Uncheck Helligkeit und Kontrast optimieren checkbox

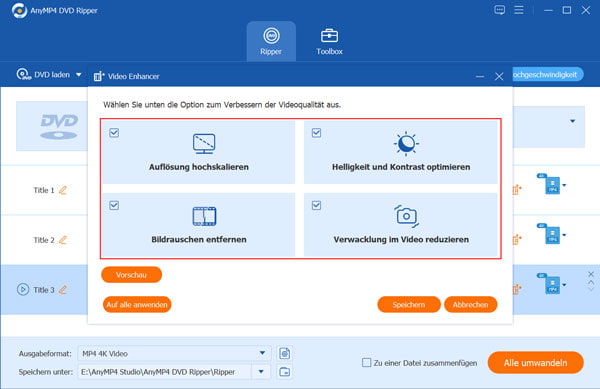point(316,133)
